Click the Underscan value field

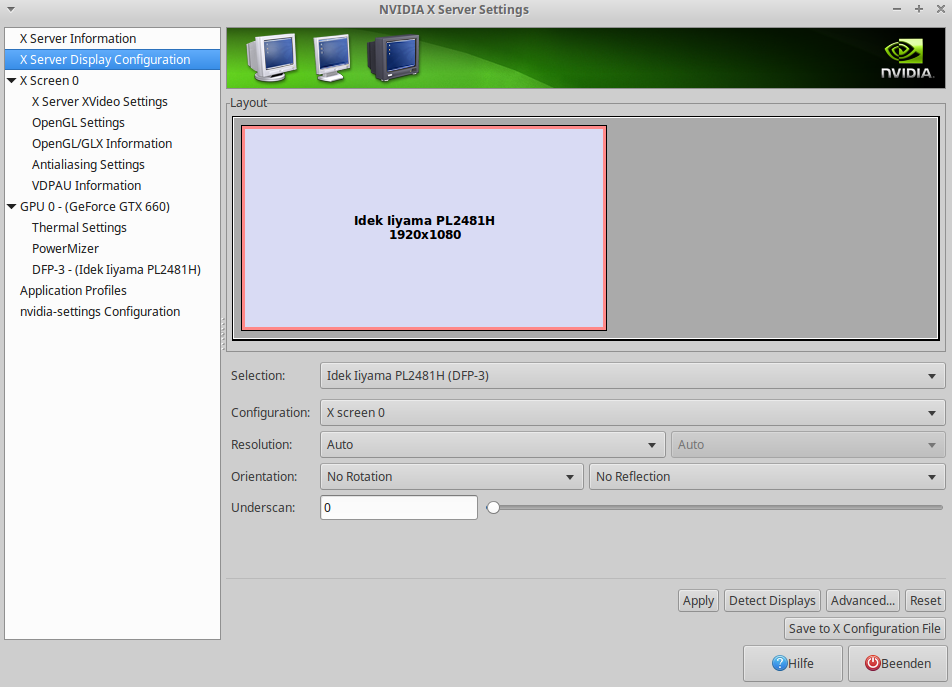[399, 507]
